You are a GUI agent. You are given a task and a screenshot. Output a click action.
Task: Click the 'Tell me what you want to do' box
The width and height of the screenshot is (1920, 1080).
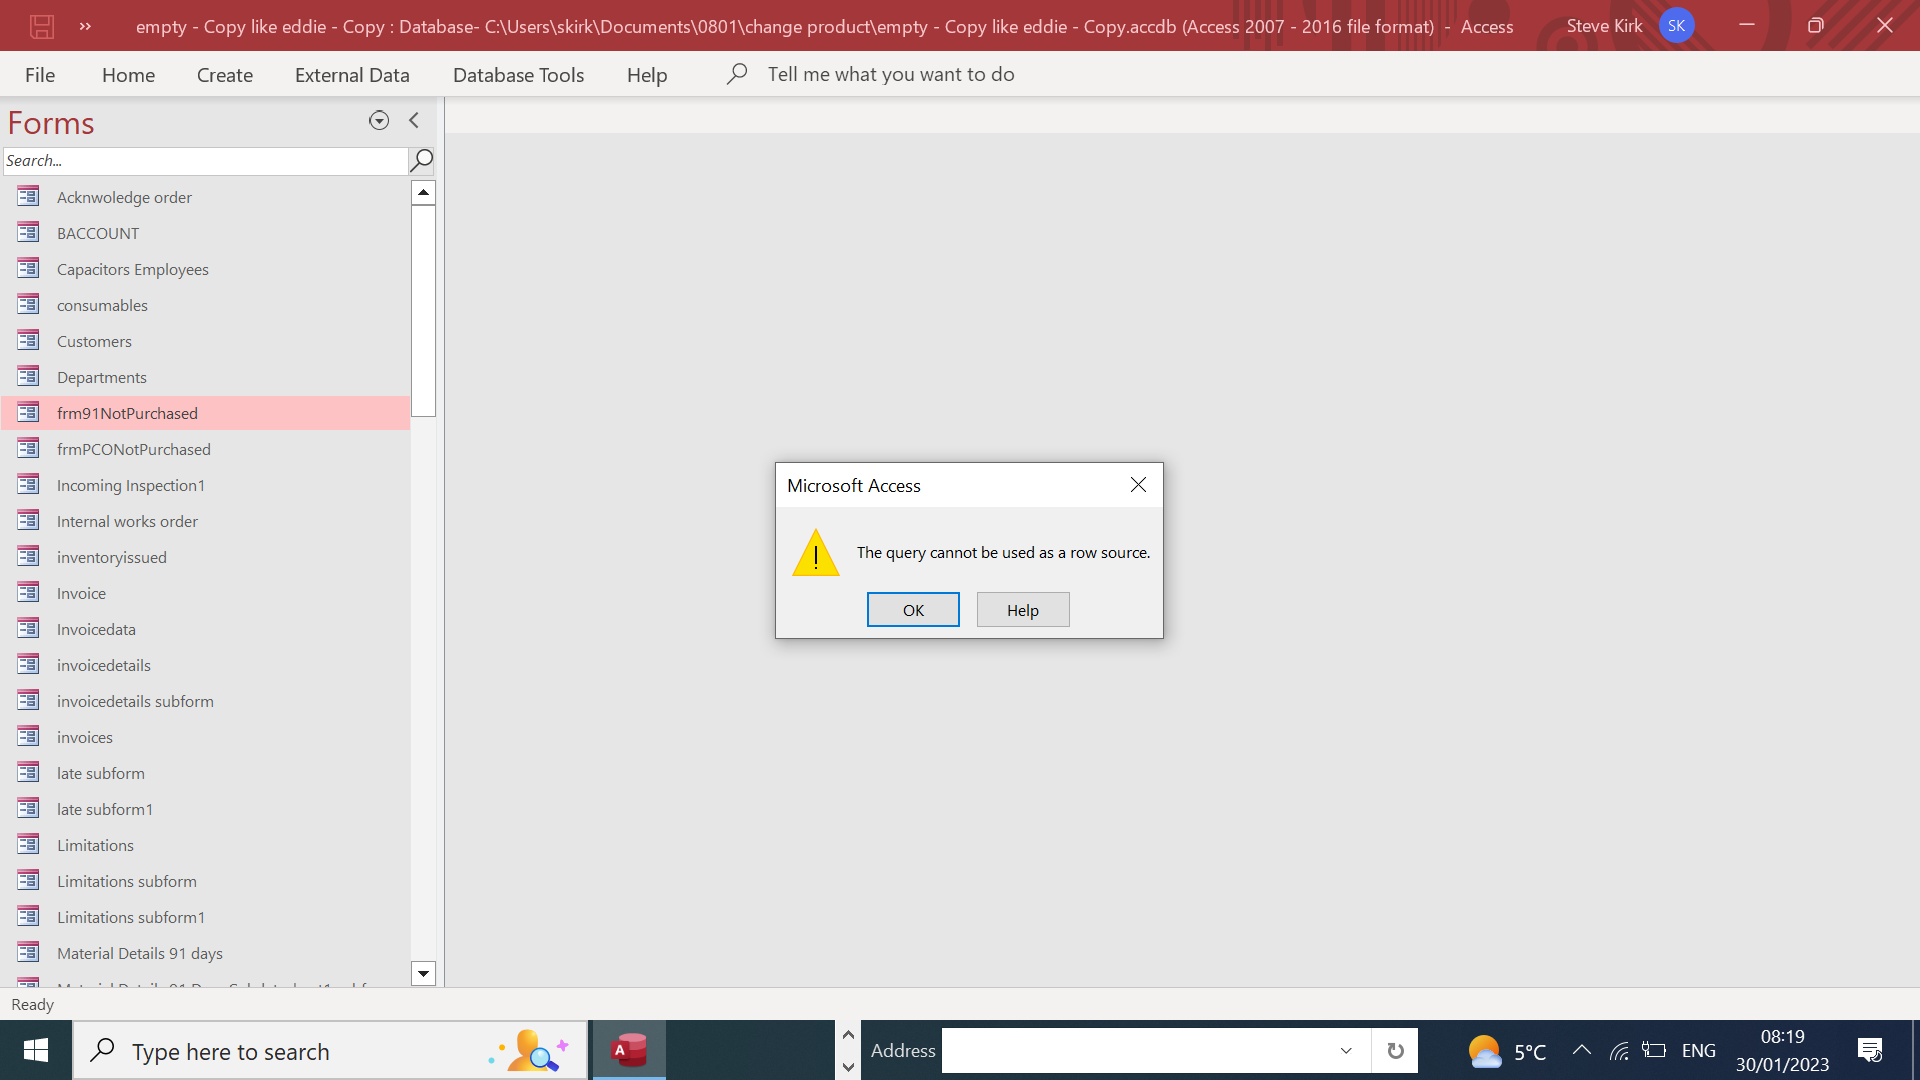pos(891,74)
